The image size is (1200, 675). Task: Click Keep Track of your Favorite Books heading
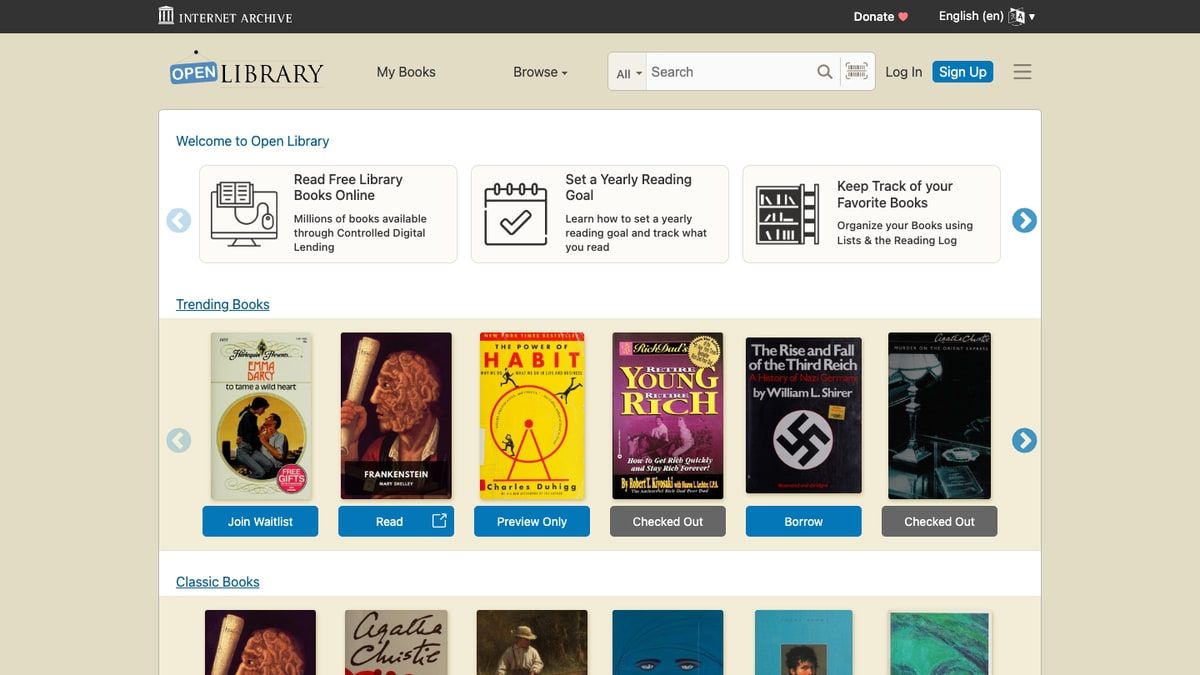[x=895, y=194]
